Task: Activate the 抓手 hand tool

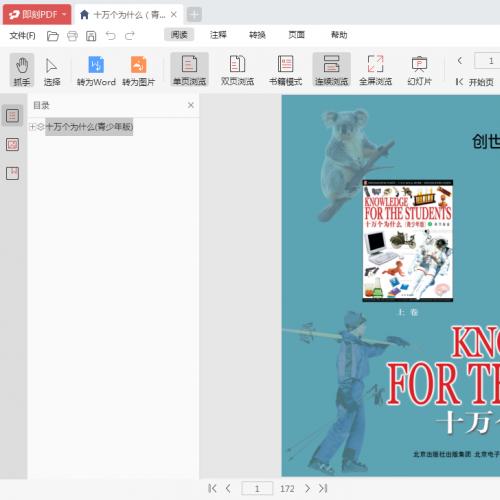Action: coord(22,70)
